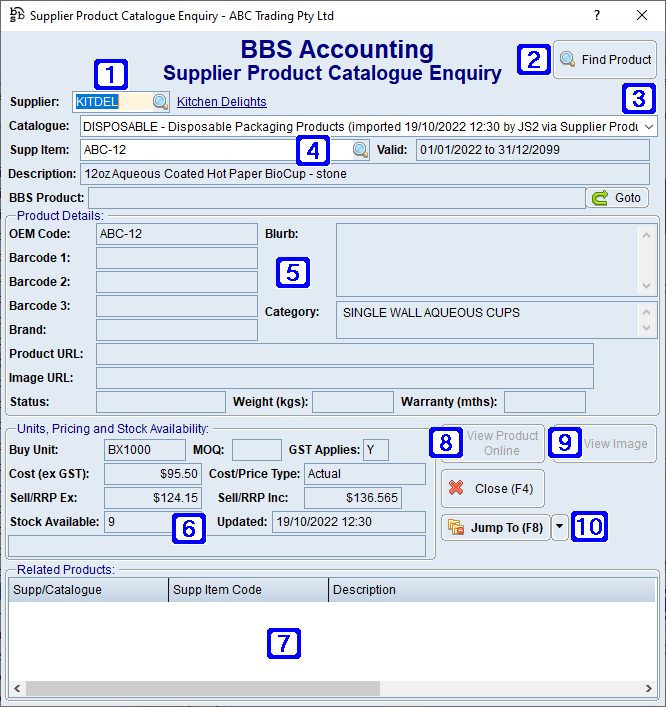
Task: Click the Buy Unit field showing BX1000
Action: click(x=145, y=450)
